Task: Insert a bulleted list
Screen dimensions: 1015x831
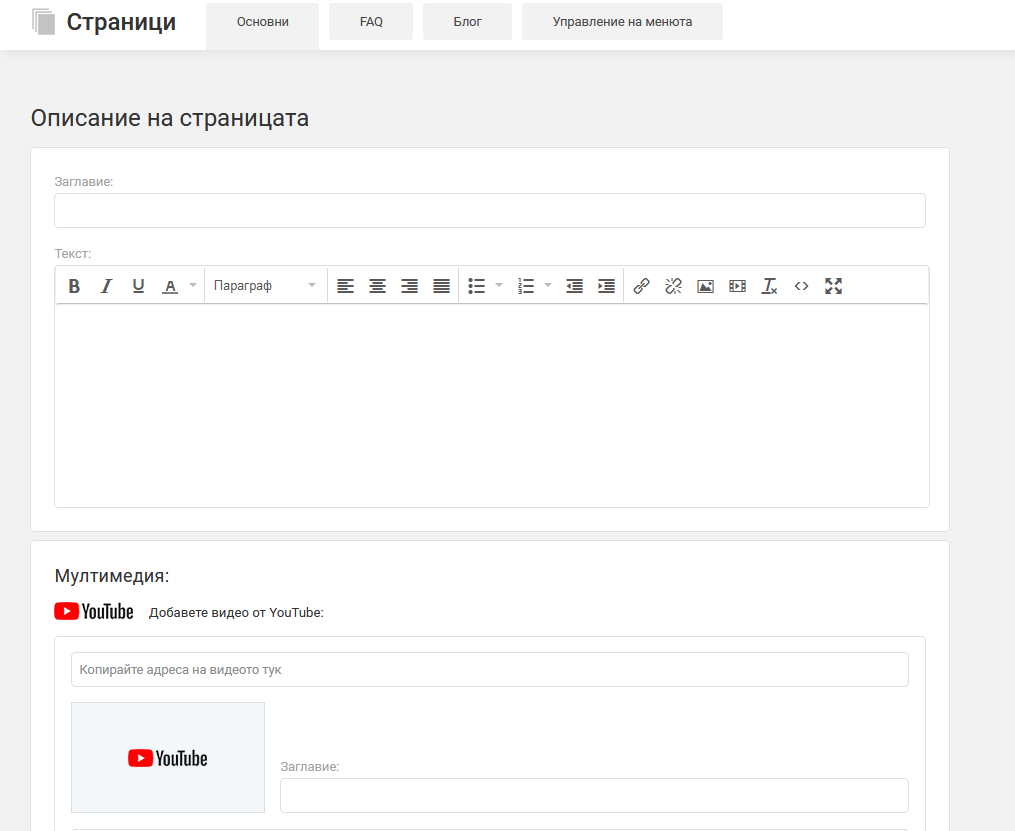Action: coord(477,286)
